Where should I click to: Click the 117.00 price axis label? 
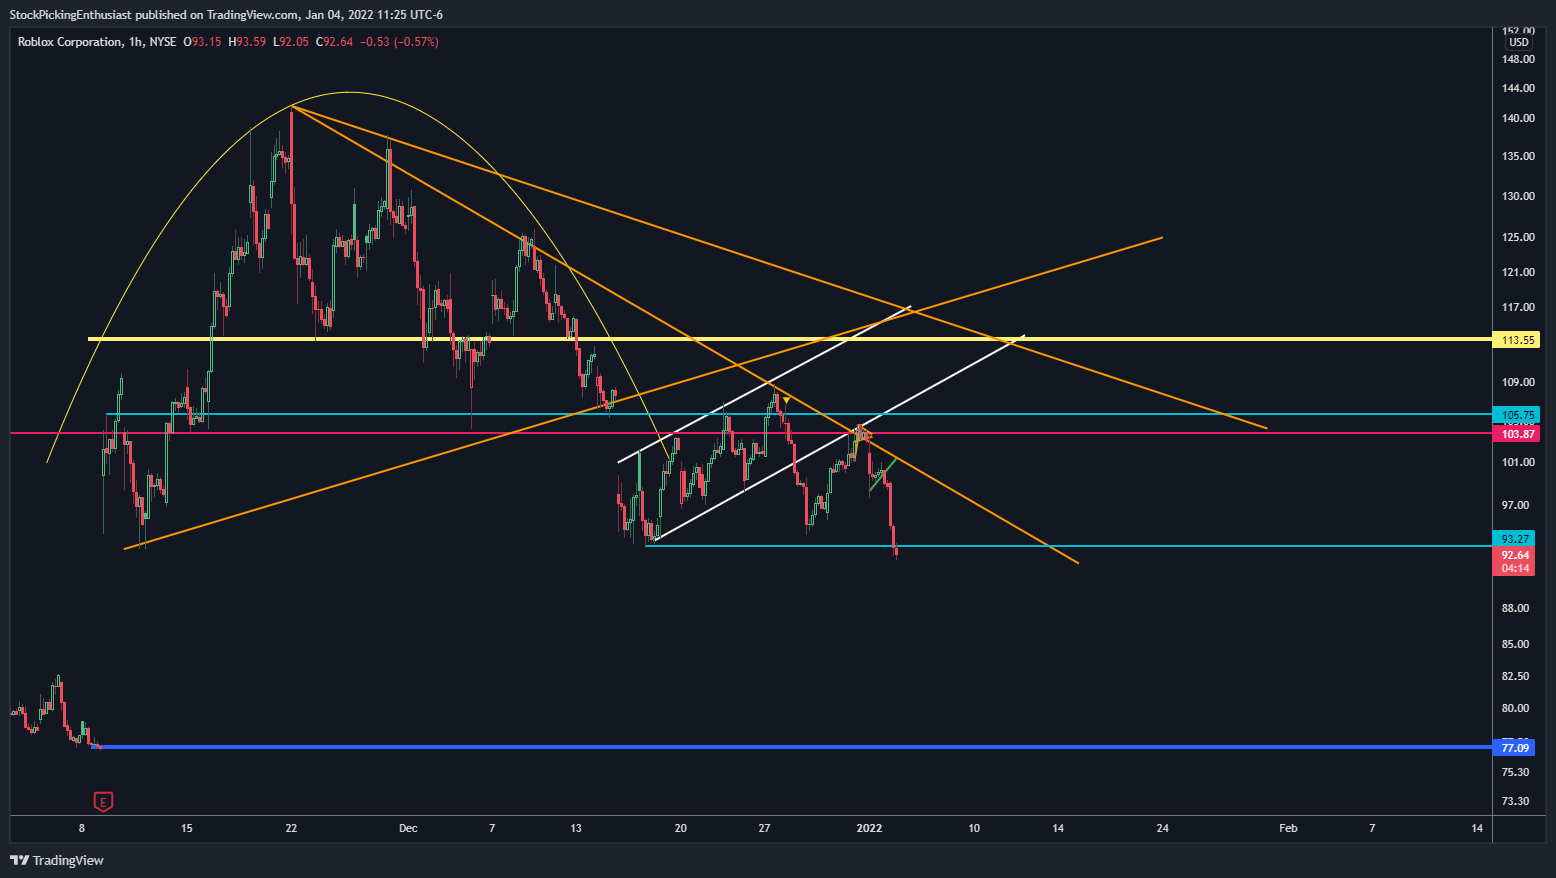click(1517, 308)
